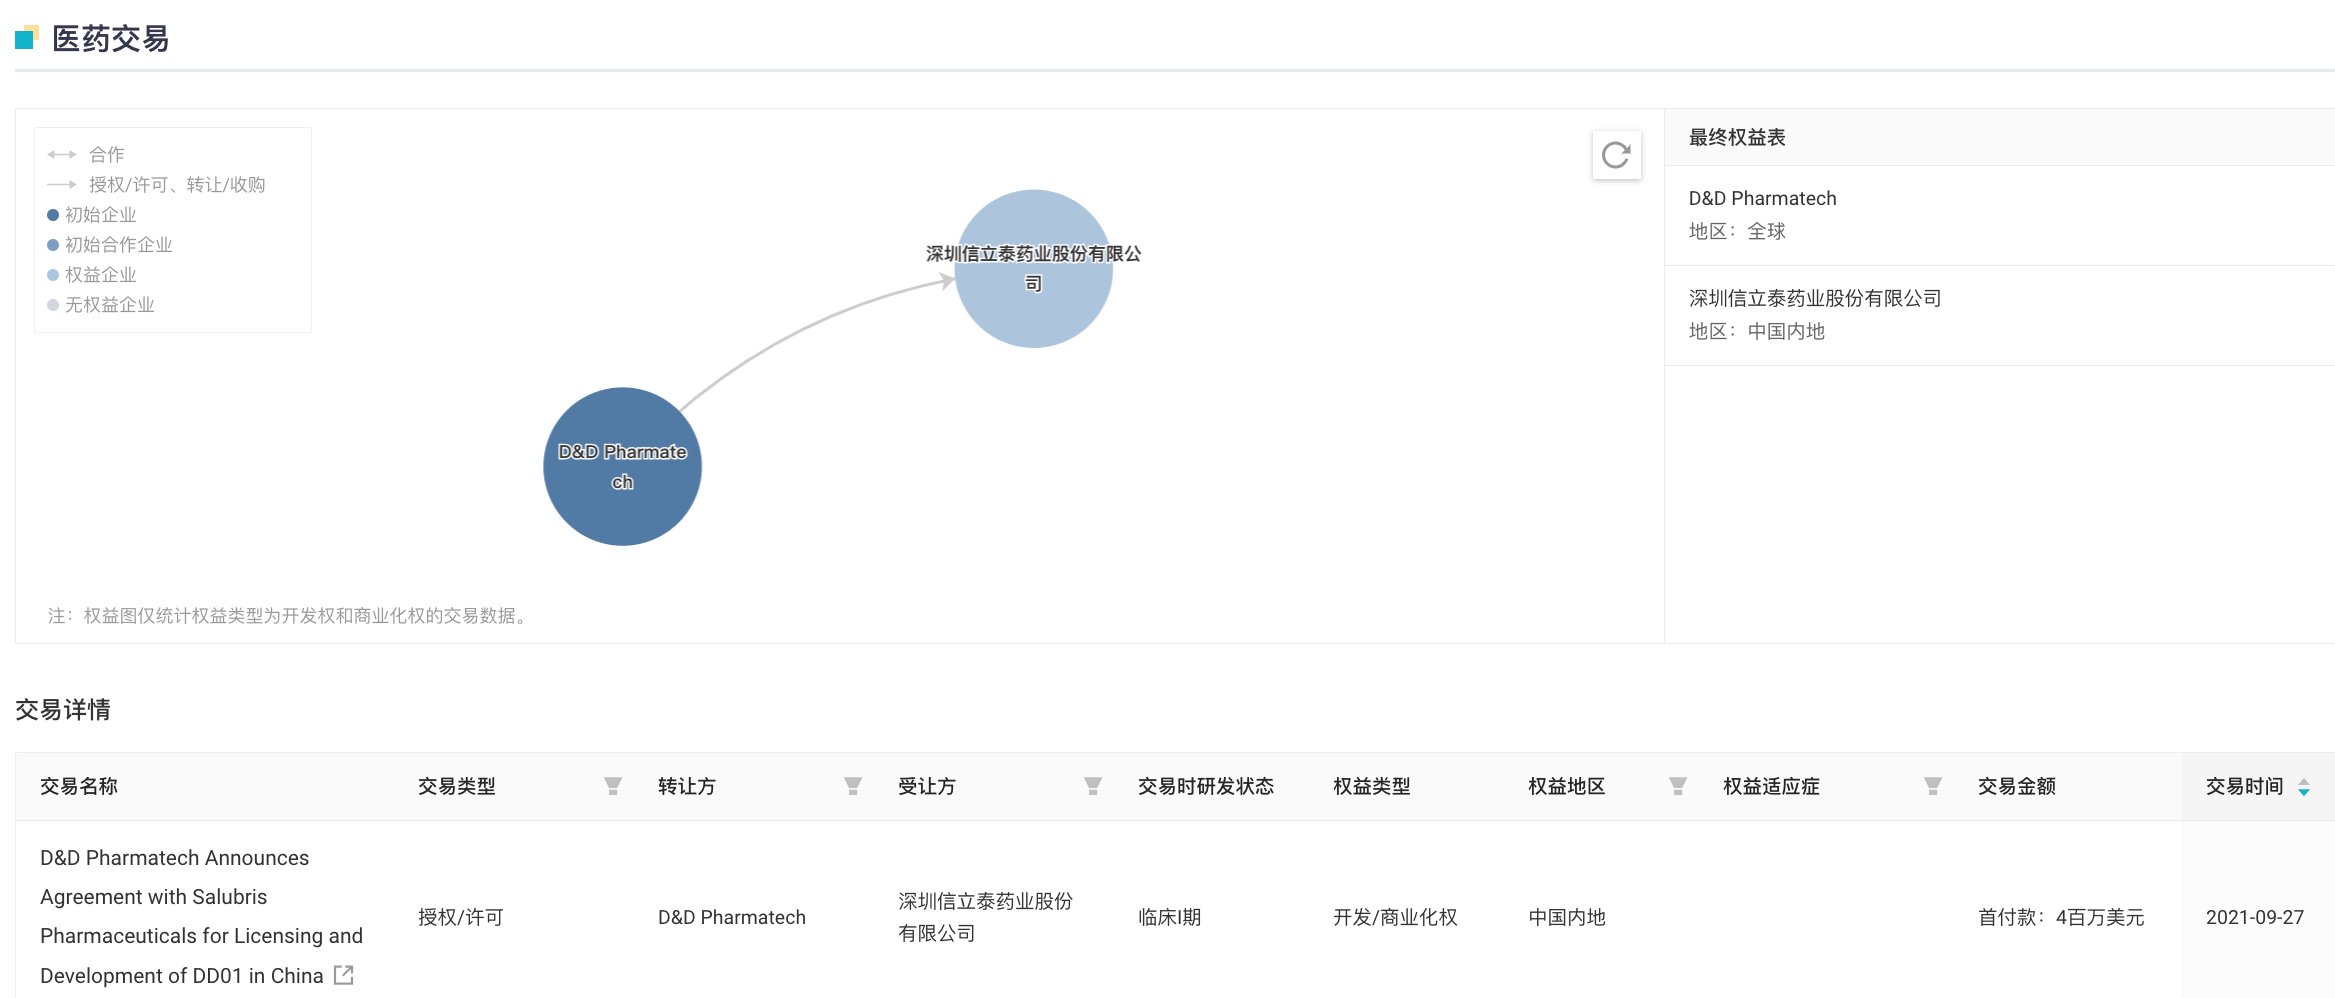This screenshot has width=2335, height=998.
Task: Click the 交易金额 column header
Action: click(x=2017, y=786)
